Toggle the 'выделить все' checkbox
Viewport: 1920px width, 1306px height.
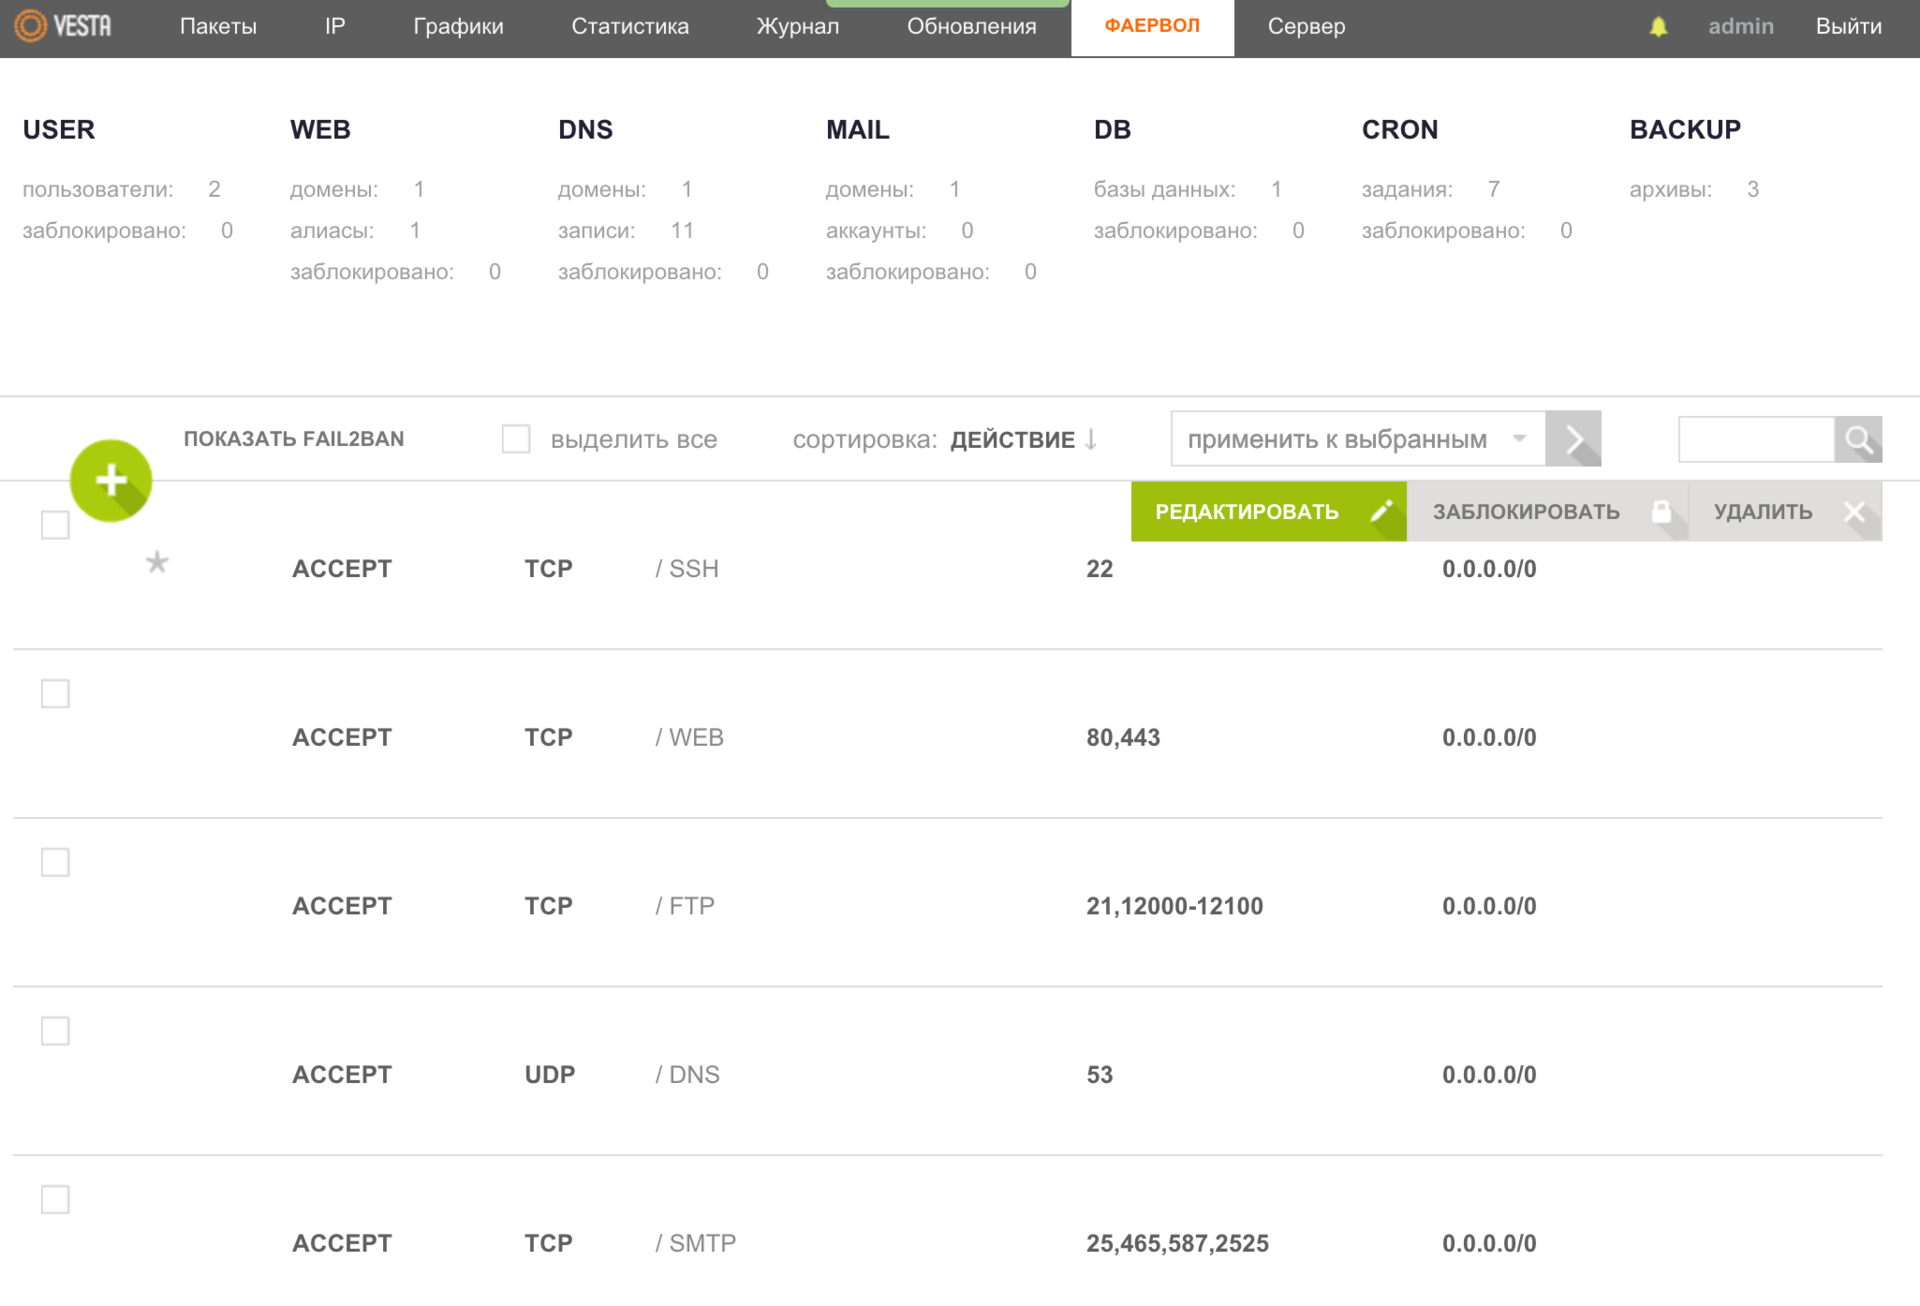pyautogui.click(x=516, y=439)
